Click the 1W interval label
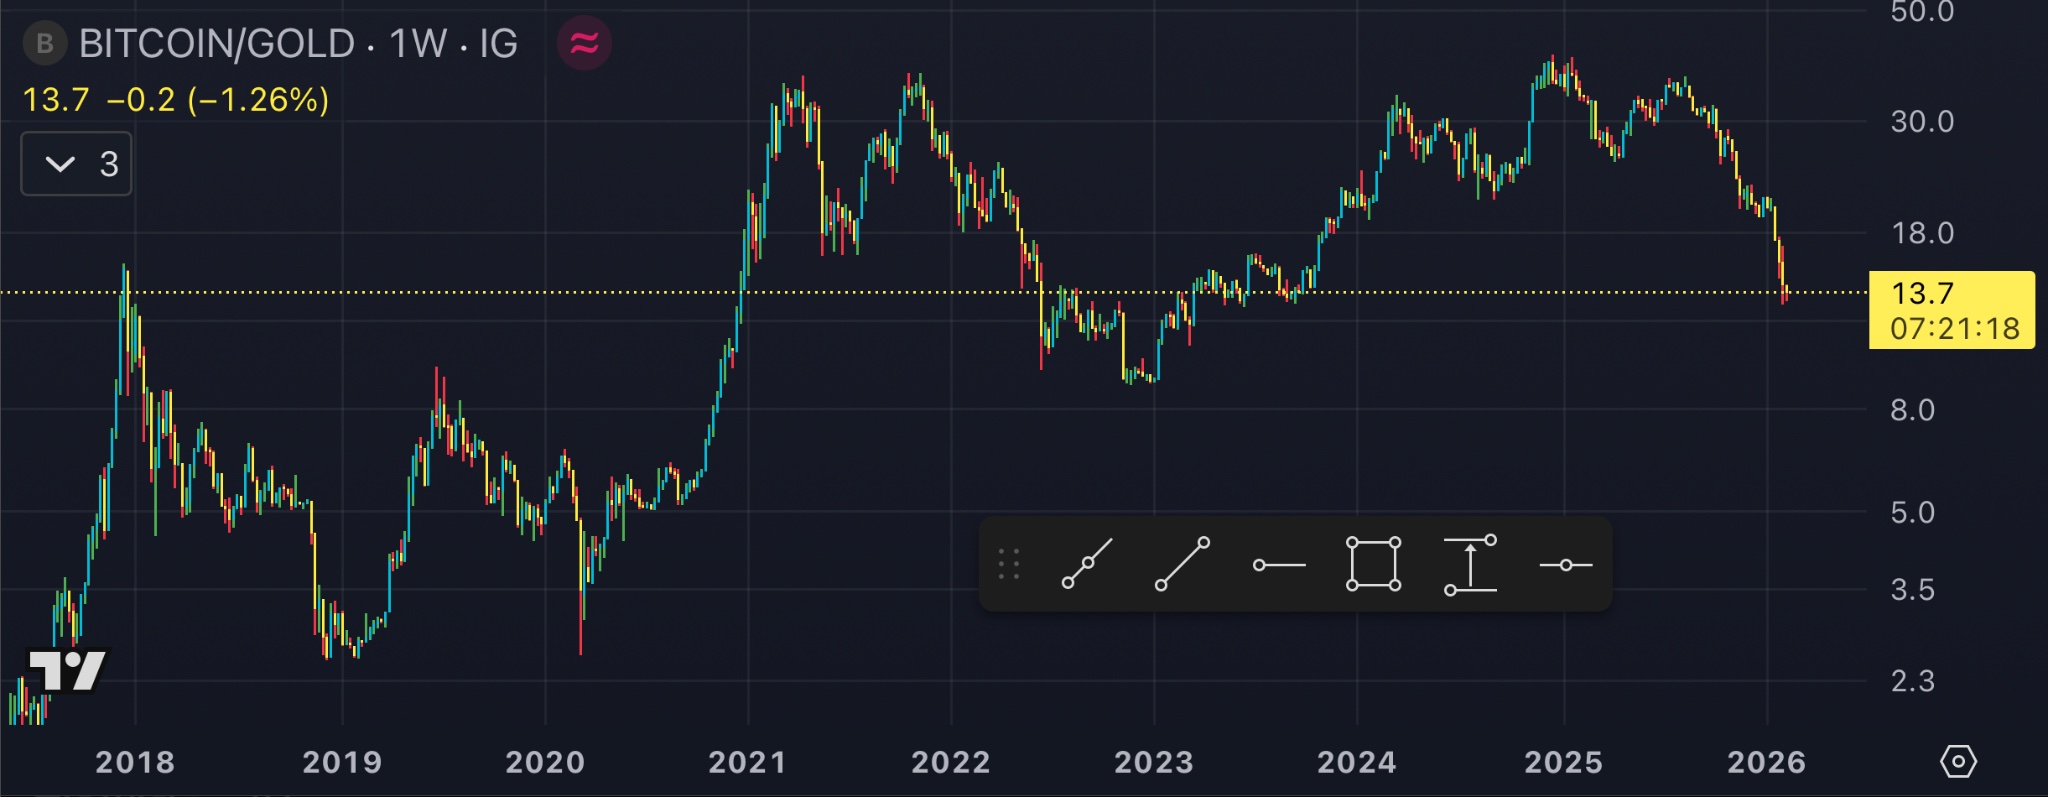Viewport: 2048px width, 797px height. (x=418, y=44)
